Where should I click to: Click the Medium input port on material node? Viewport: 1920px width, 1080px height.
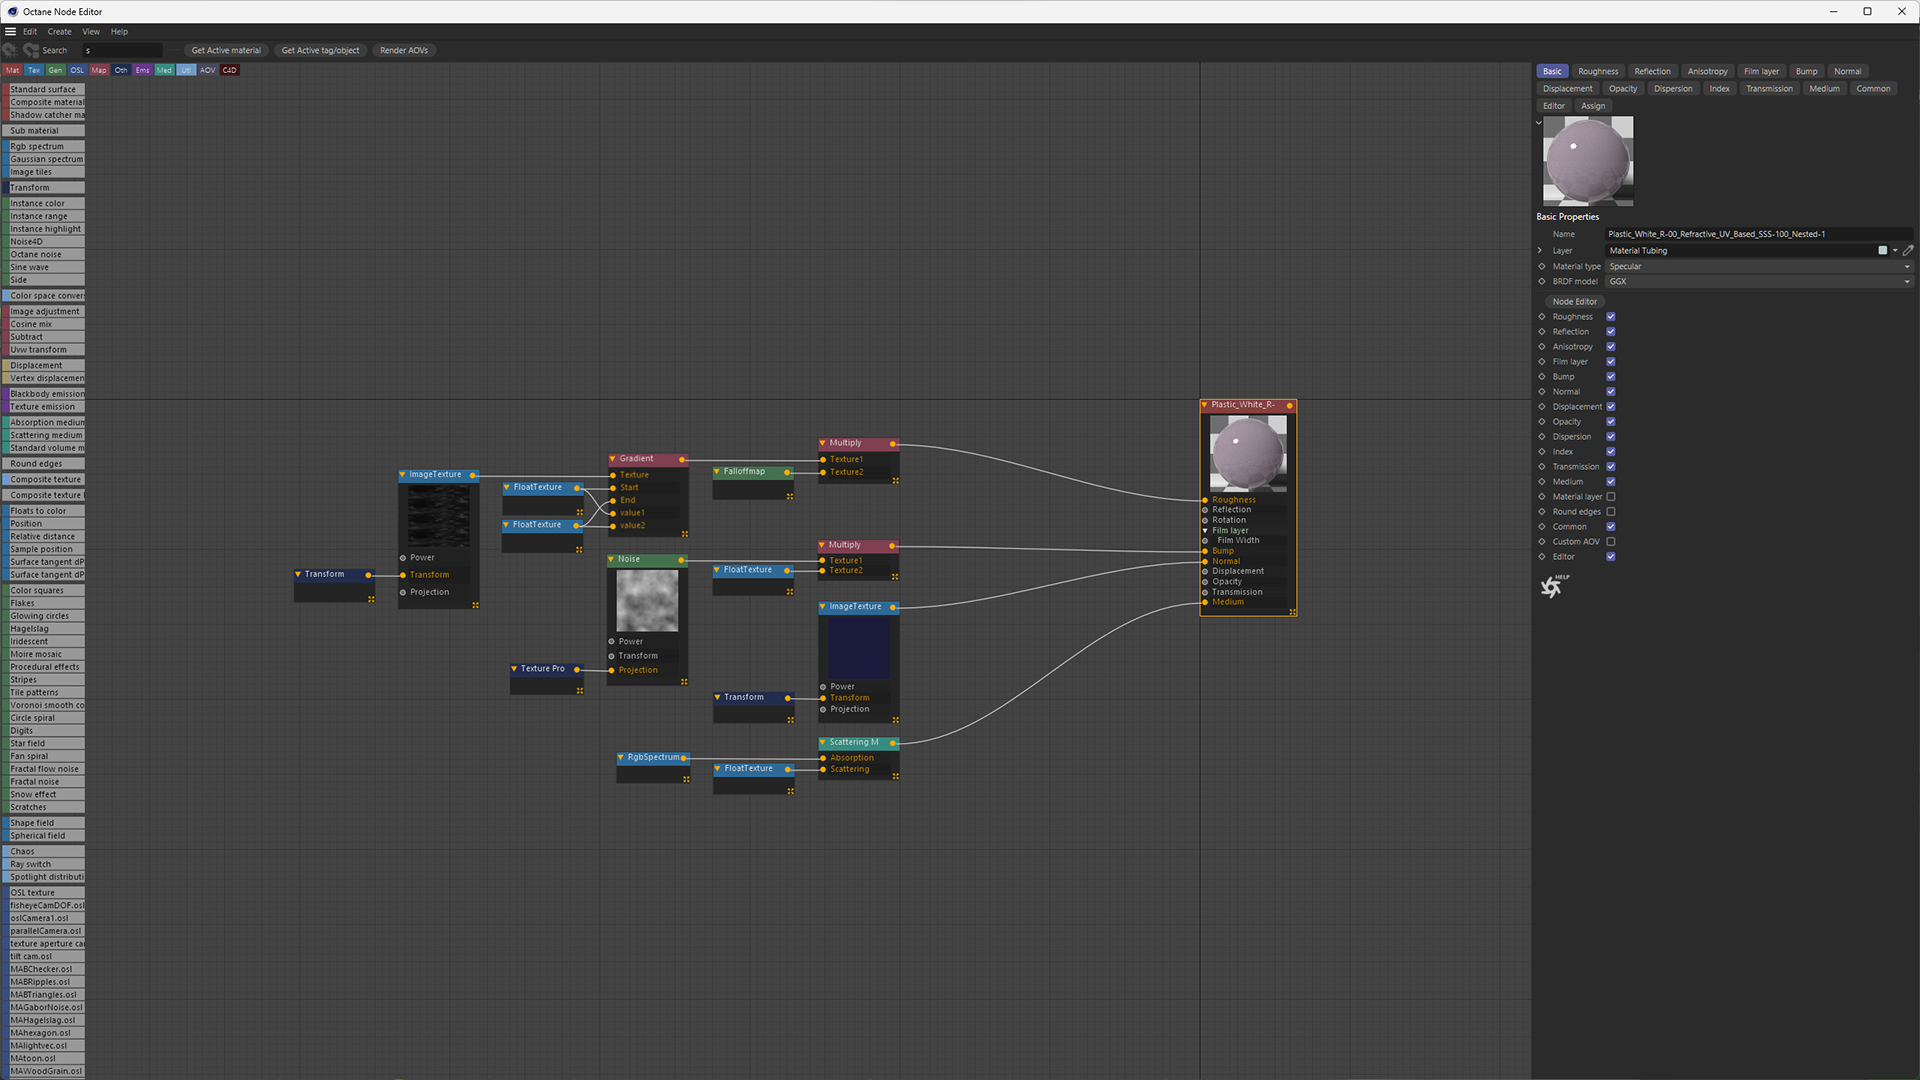tap(1205, 602)
